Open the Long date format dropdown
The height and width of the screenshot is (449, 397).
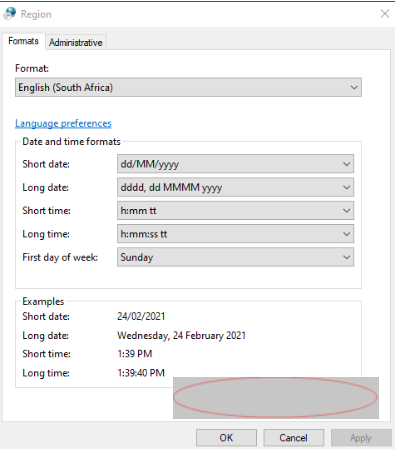pyautogui.click(x=235, y=187)
